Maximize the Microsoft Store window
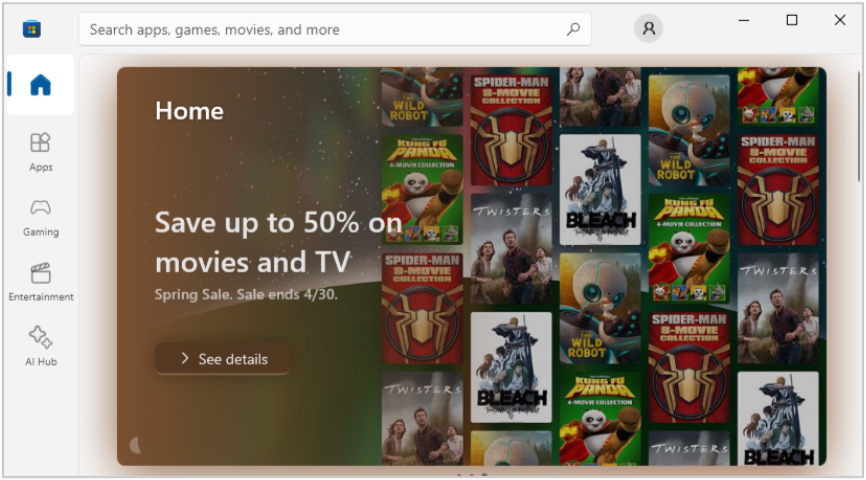 792,20
